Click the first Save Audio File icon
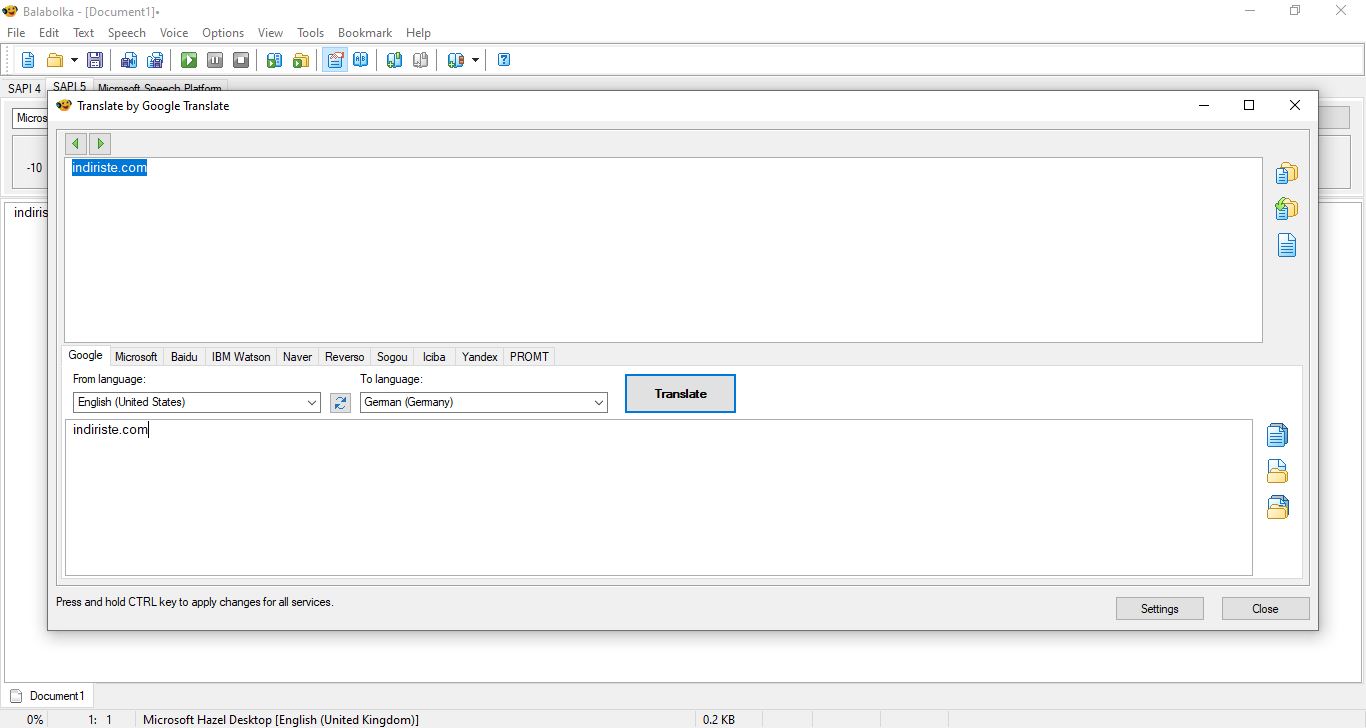 [129, 60]
